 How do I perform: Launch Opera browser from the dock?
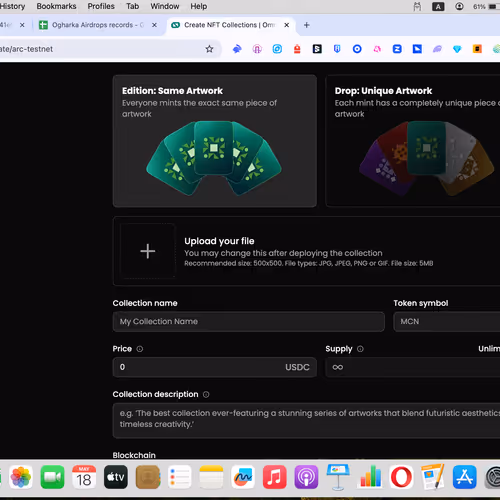pyautogui.click(x=401, y=477)
